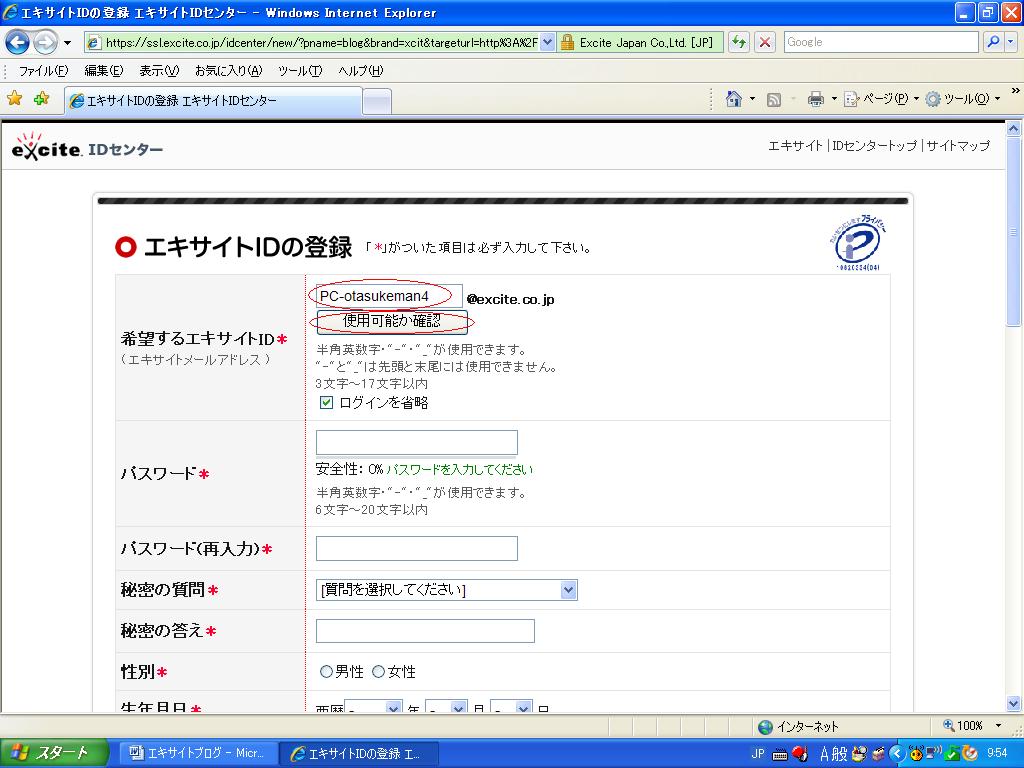Open the お気に入り(A) menu
This screenshot has height=768, width=1024.
pos(228,71)
